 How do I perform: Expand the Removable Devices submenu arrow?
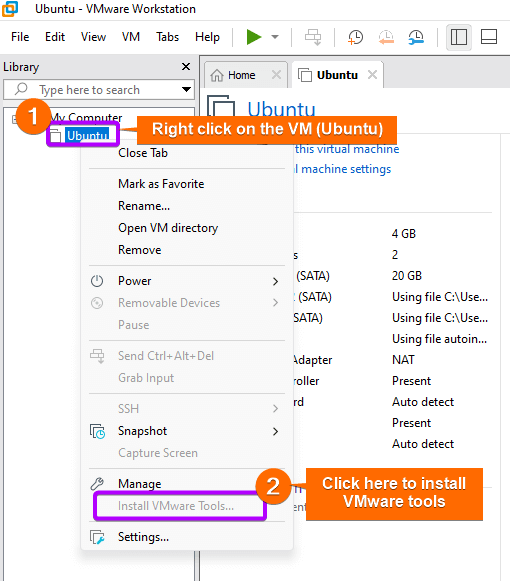(x=275, y=303)
